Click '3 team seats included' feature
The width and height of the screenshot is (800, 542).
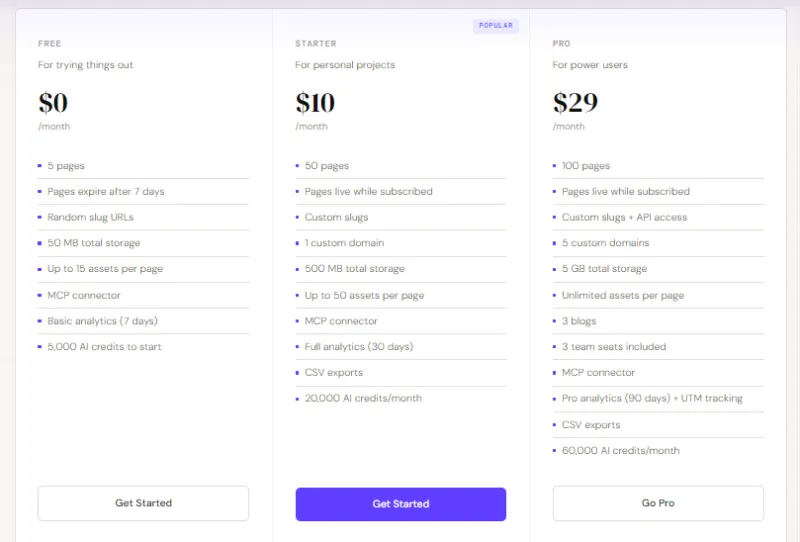[613, 347]
